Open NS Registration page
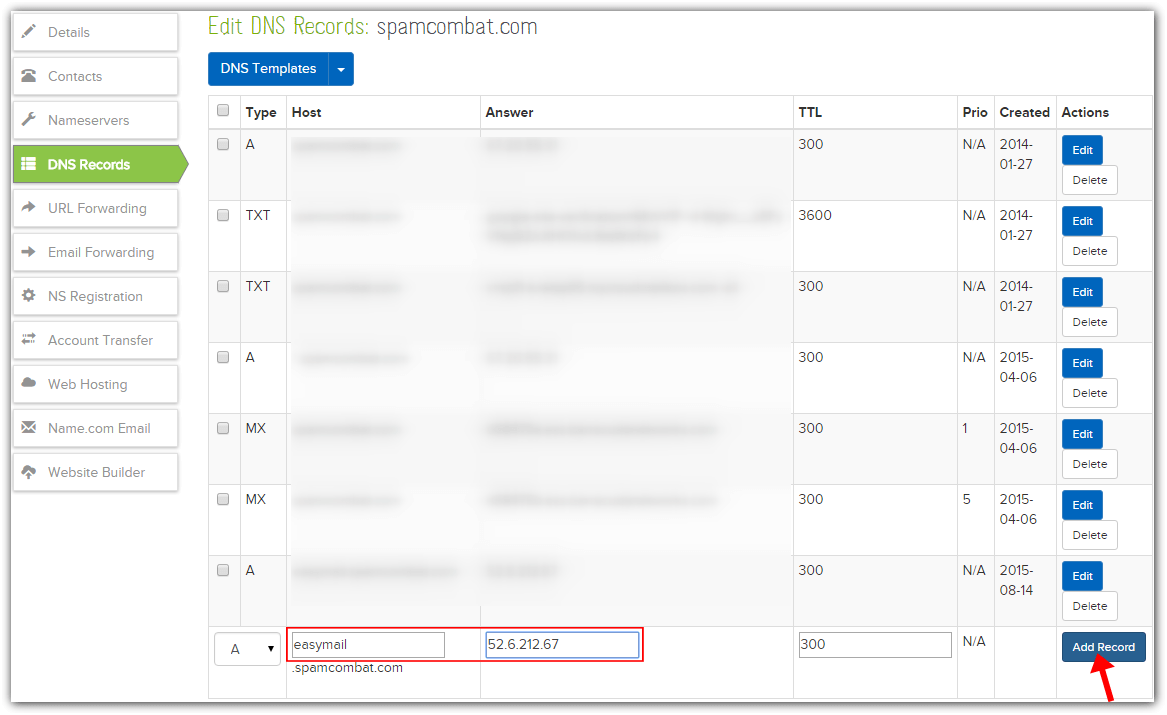This screenshot has height=715, width=1167. click(x=95, y=296)
